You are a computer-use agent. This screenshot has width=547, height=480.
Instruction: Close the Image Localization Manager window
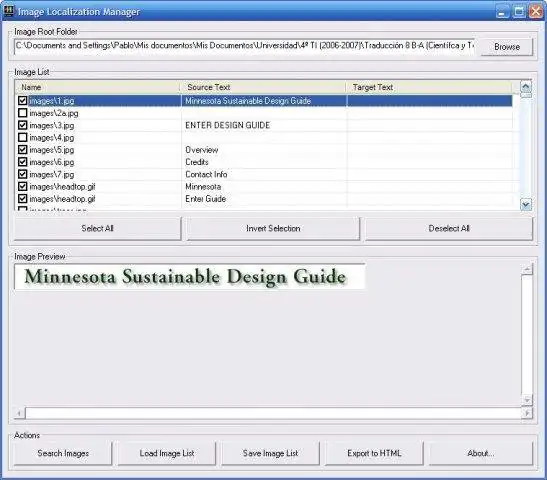pyautogui.click(x=536, y=11)
